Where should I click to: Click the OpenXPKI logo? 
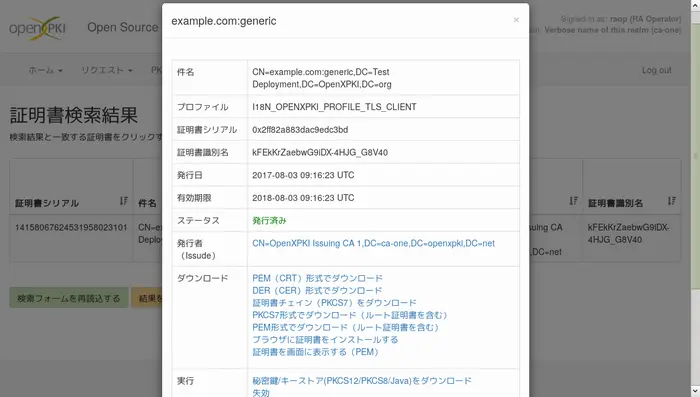(x=38, y=28)
